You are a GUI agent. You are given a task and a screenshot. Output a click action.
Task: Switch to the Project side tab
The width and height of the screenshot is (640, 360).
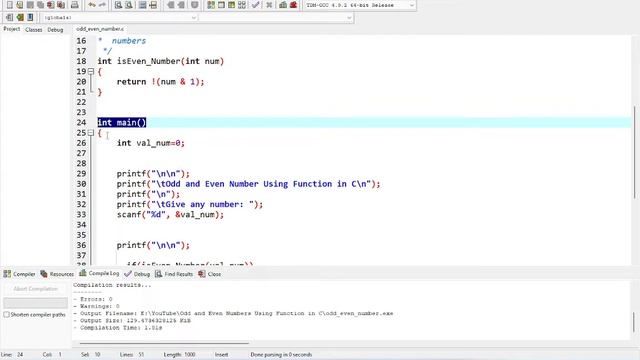click(x=11, y=29)
